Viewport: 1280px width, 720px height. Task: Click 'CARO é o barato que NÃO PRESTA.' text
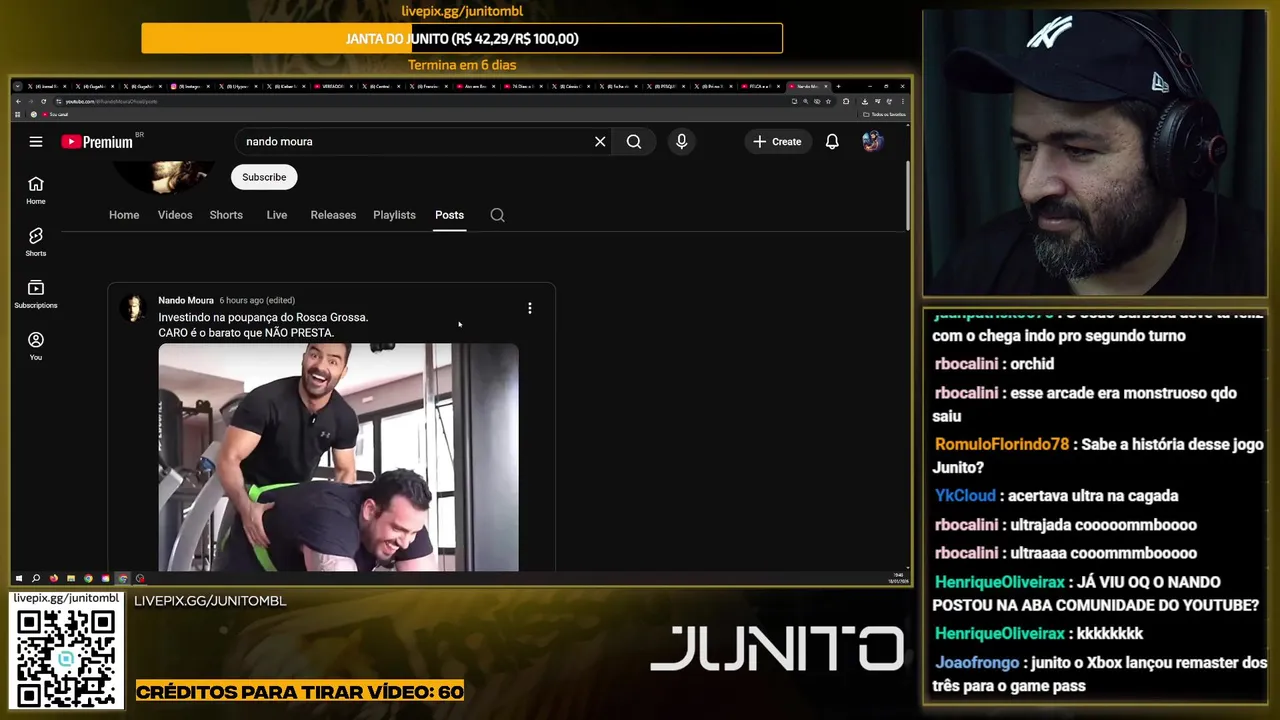click(x=246, y=333)
